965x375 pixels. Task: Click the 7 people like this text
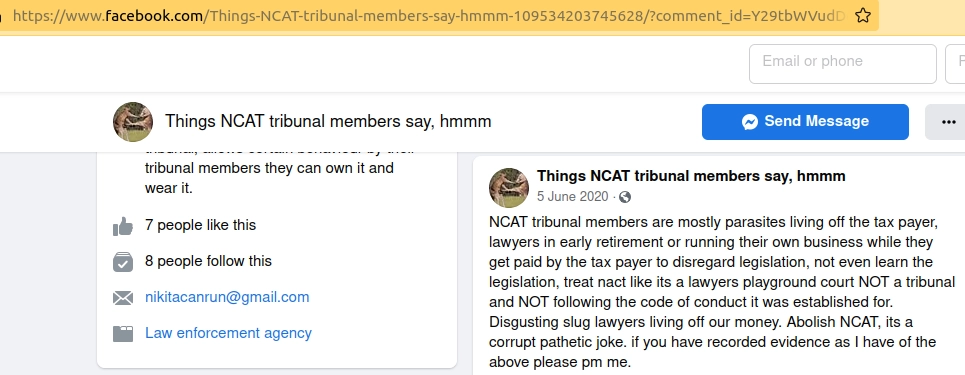pyautogui.click(x=201, y=225)
